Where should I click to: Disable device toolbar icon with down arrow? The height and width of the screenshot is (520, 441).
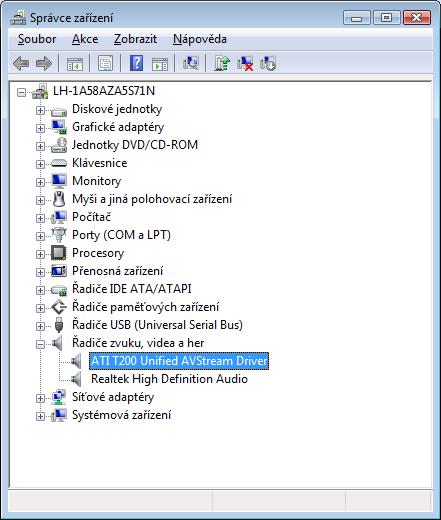point(268,63)
